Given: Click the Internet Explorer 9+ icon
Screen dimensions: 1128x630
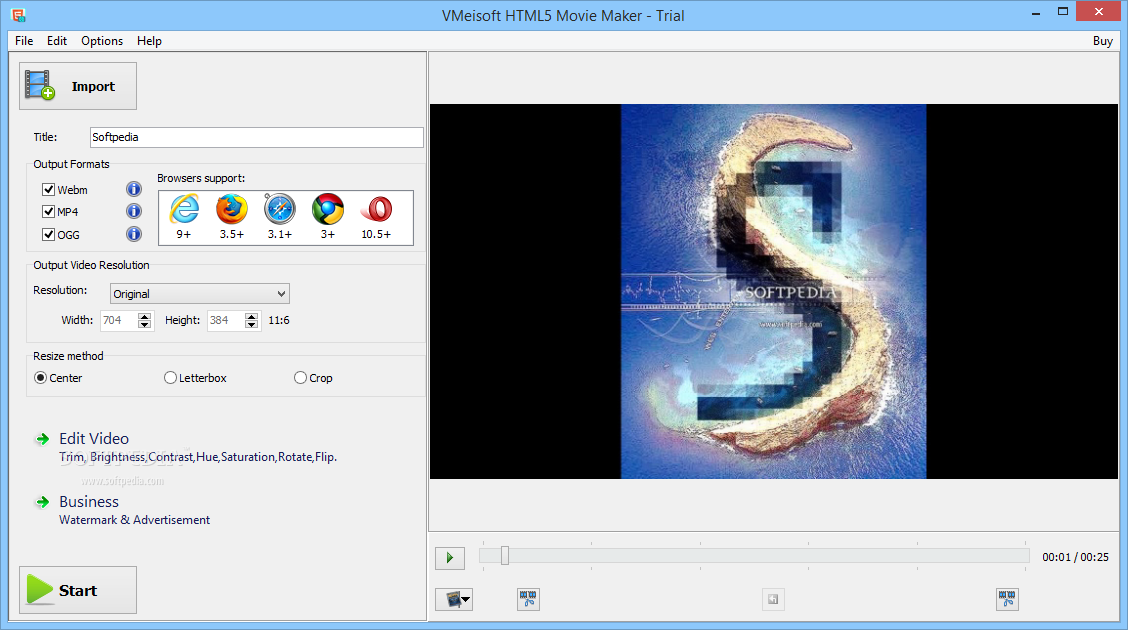Looking at the screenshot, I should (184, 209).
